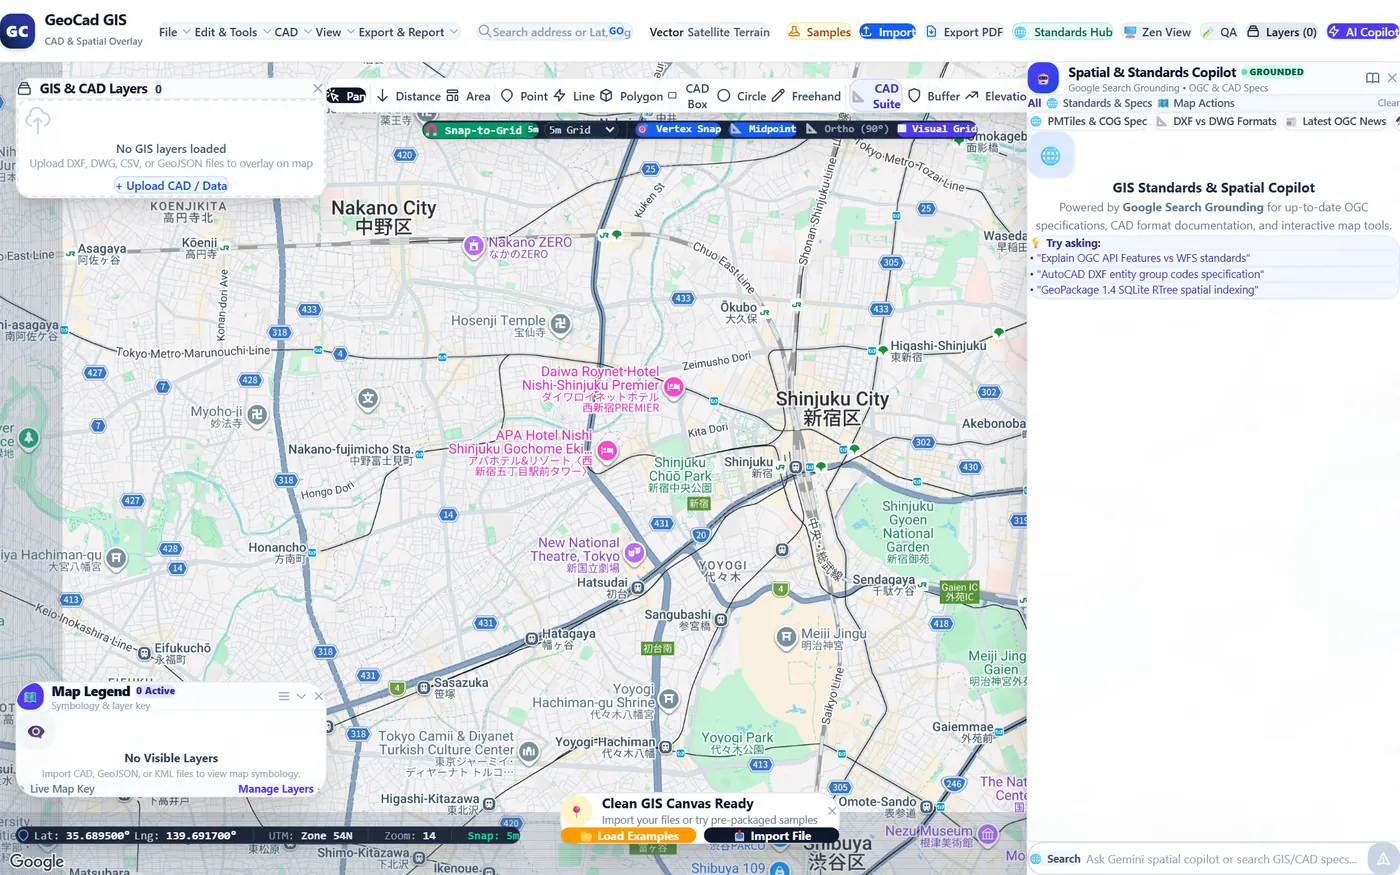Click the New National Theatre map marker
Image resolution: width=1400 pixels, height=875 pixels.
[634, 552]
